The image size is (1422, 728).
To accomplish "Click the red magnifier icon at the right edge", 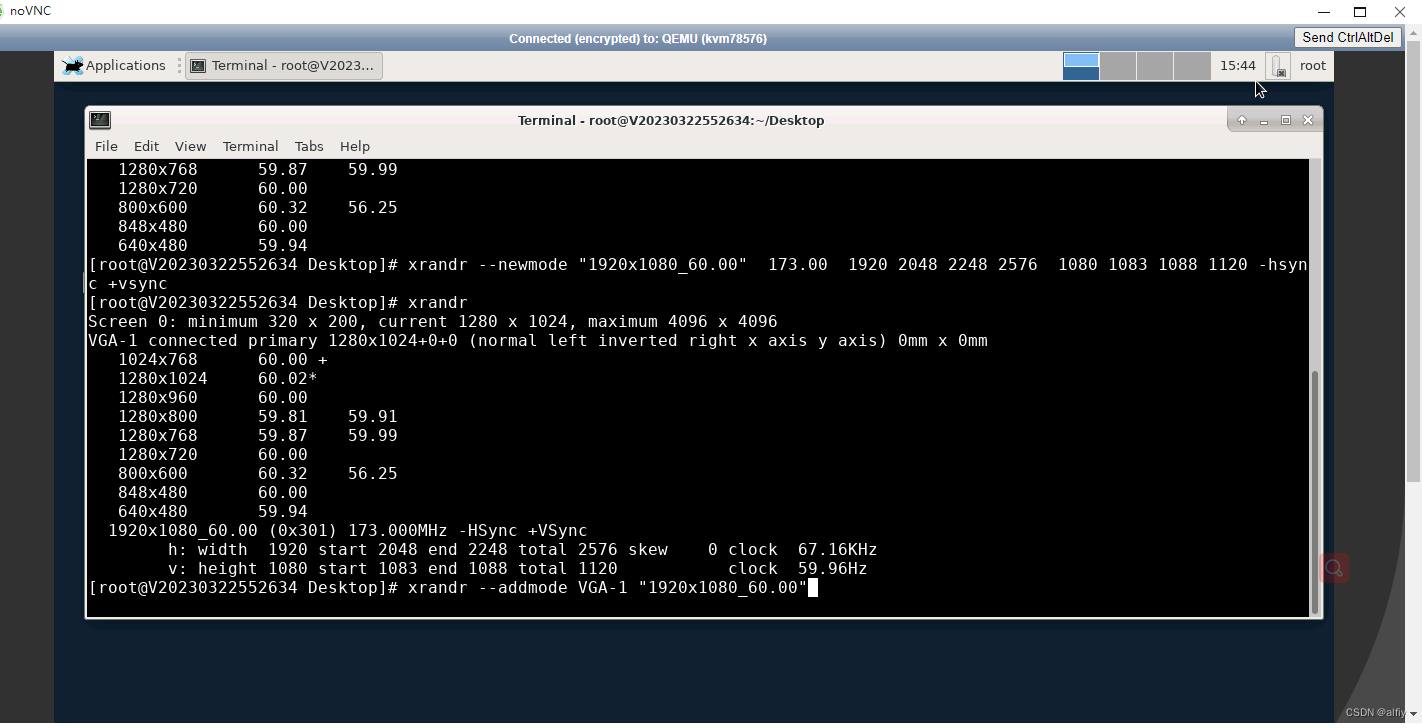I will 1334,567.
